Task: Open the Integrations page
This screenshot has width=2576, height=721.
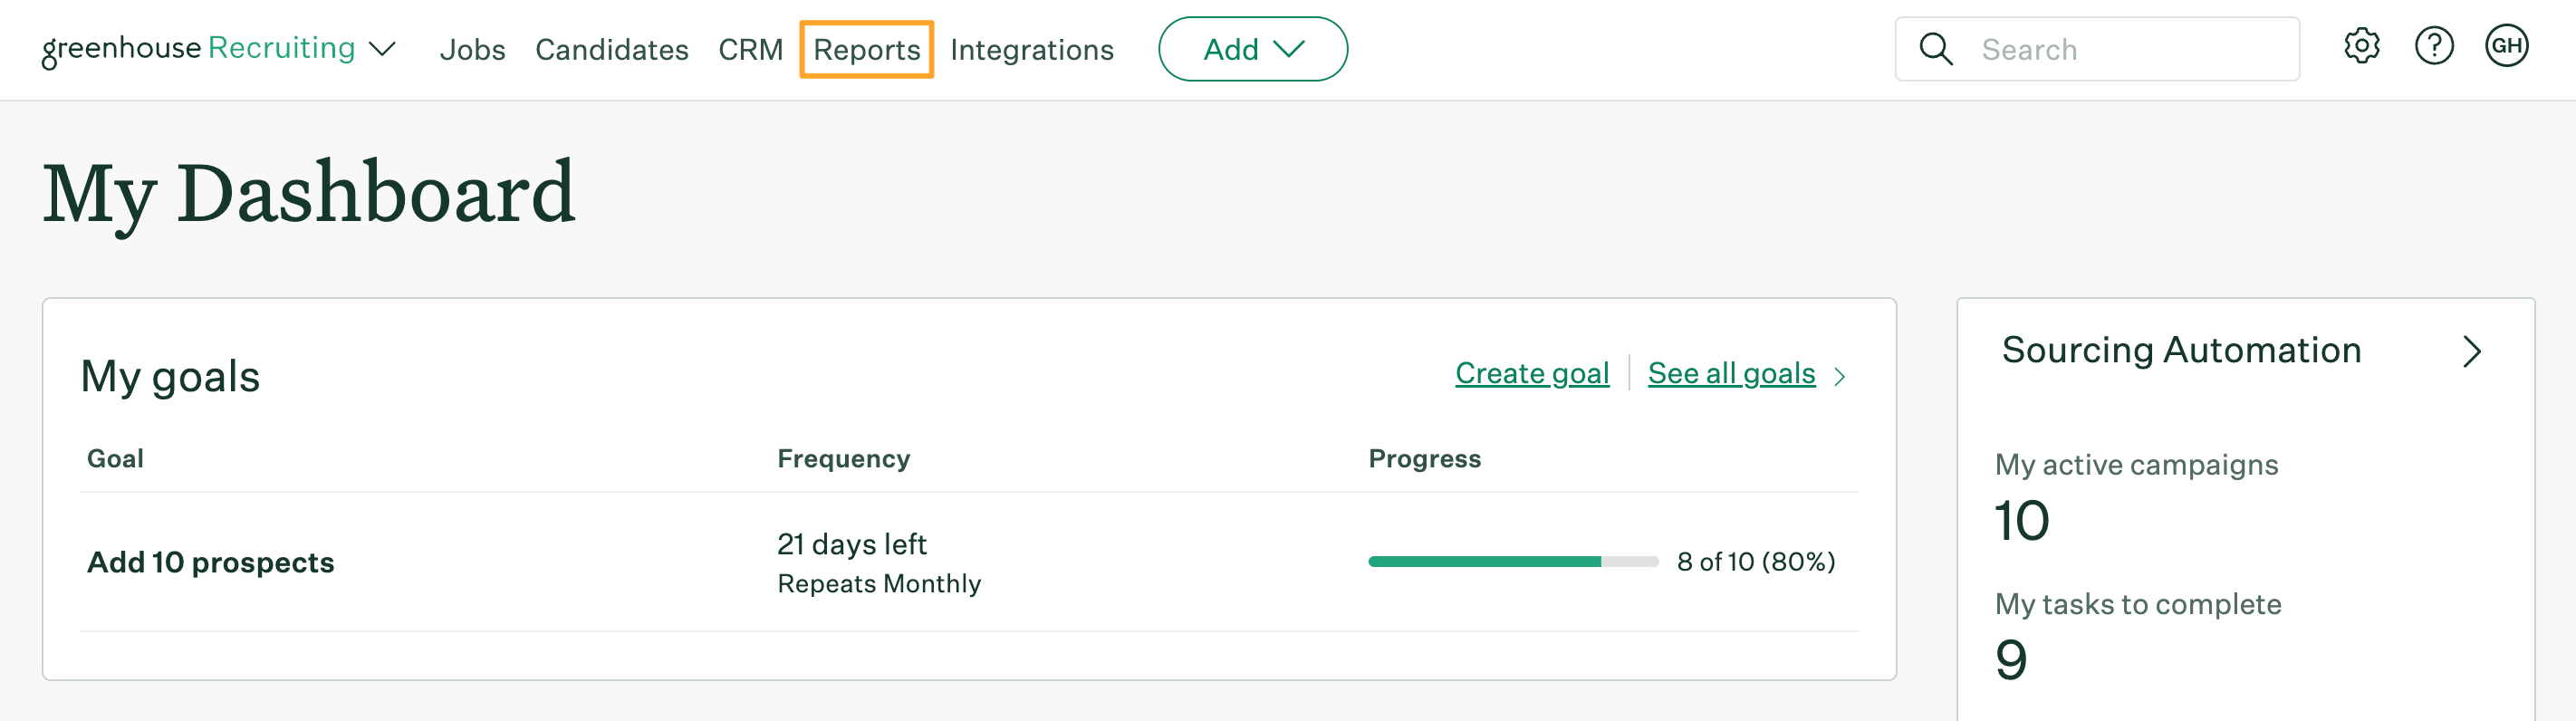Action: pos(1031,49)
